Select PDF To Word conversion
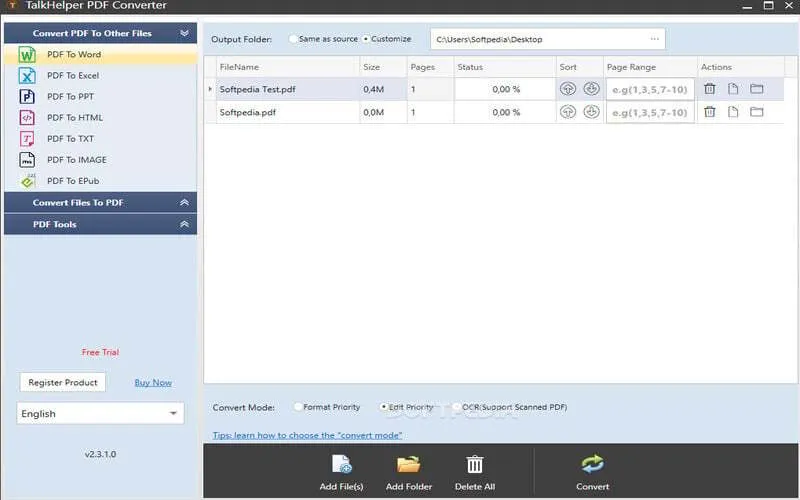 [100, 55]
